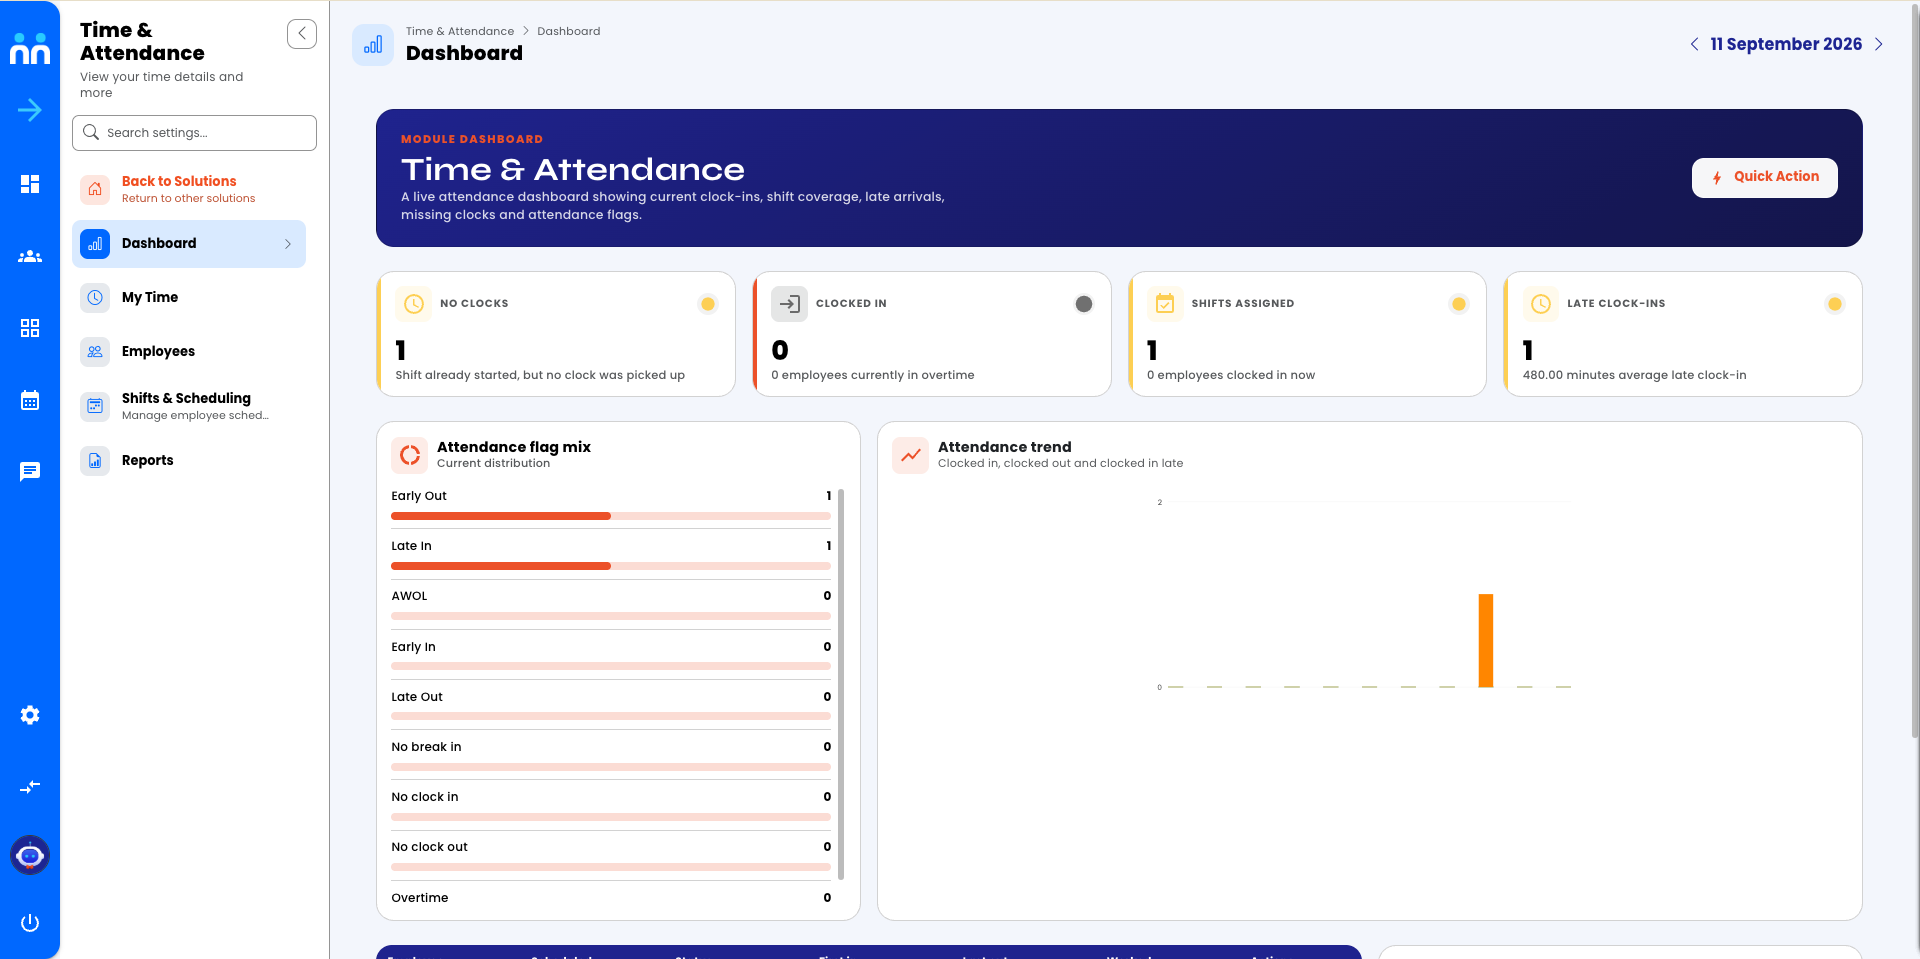Image resolution: width=1920 pixels, height=959 pixels.
Task: Click the AWOL row label
Action: (x=409, y=596)
